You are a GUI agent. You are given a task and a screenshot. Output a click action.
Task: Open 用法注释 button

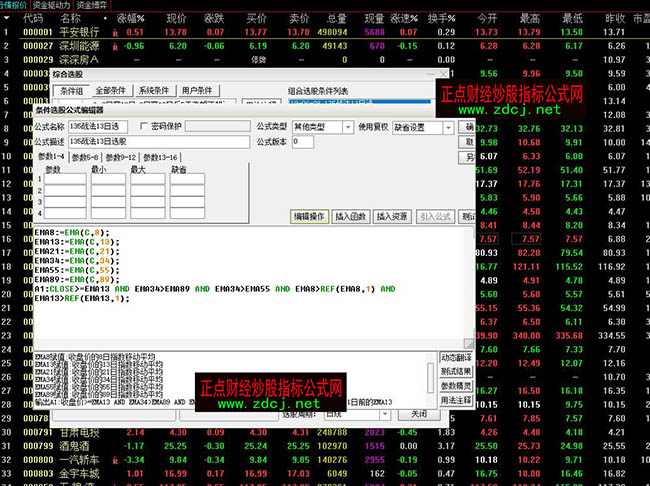pos(456,399)
